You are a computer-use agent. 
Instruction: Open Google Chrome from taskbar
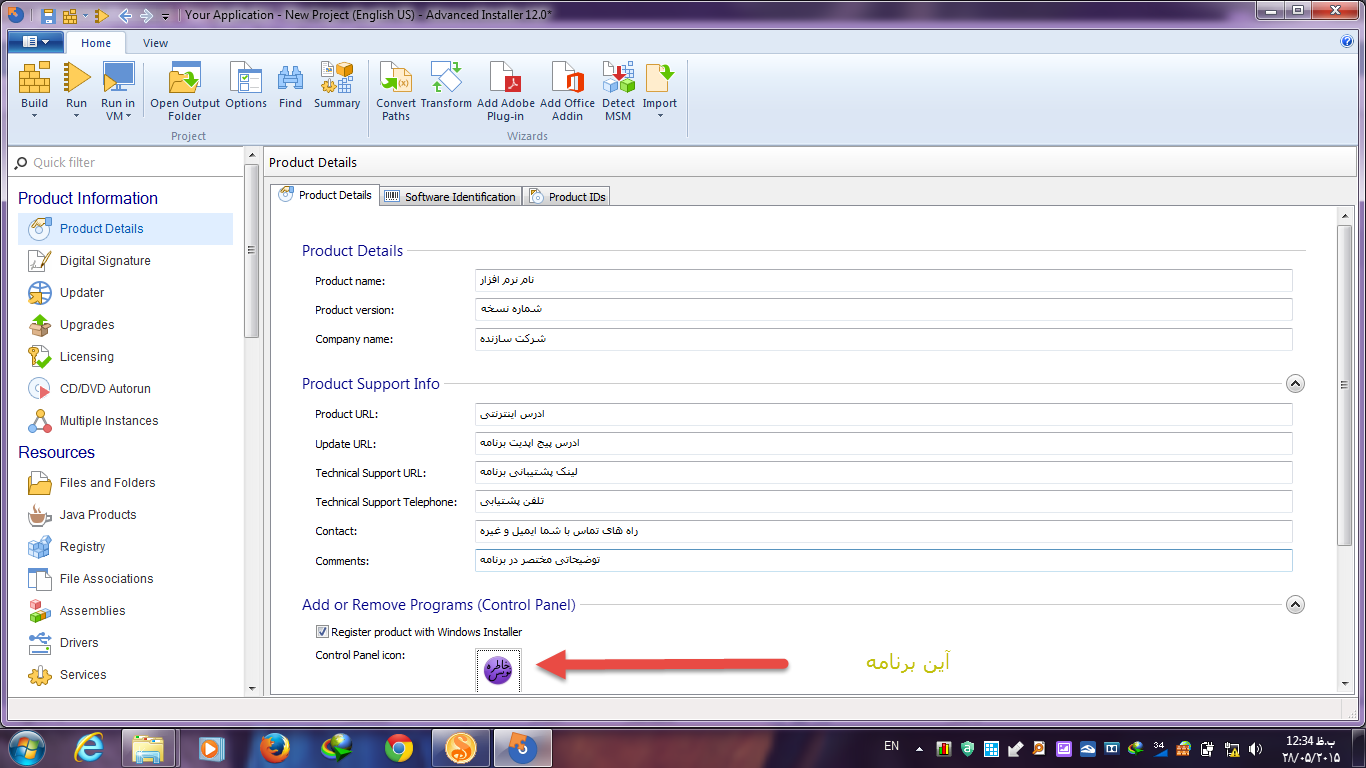pyautogui.click(x=399, y=747)
